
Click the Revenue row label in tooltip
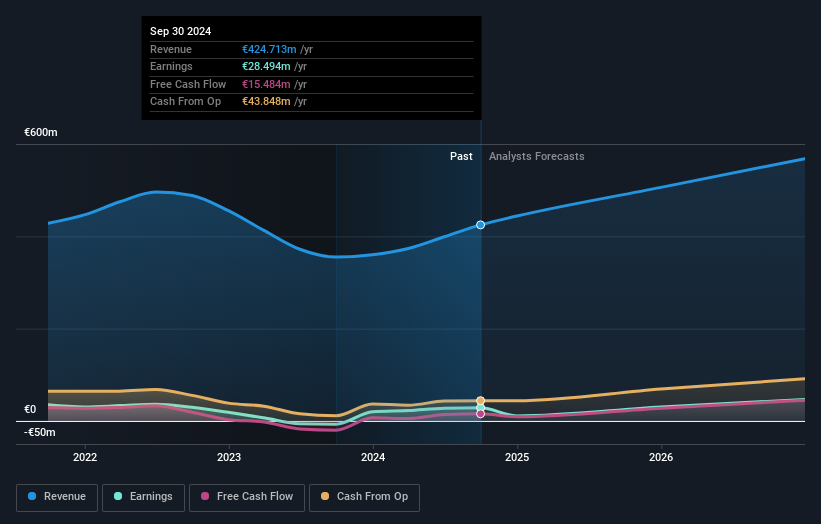coord(171,49)
